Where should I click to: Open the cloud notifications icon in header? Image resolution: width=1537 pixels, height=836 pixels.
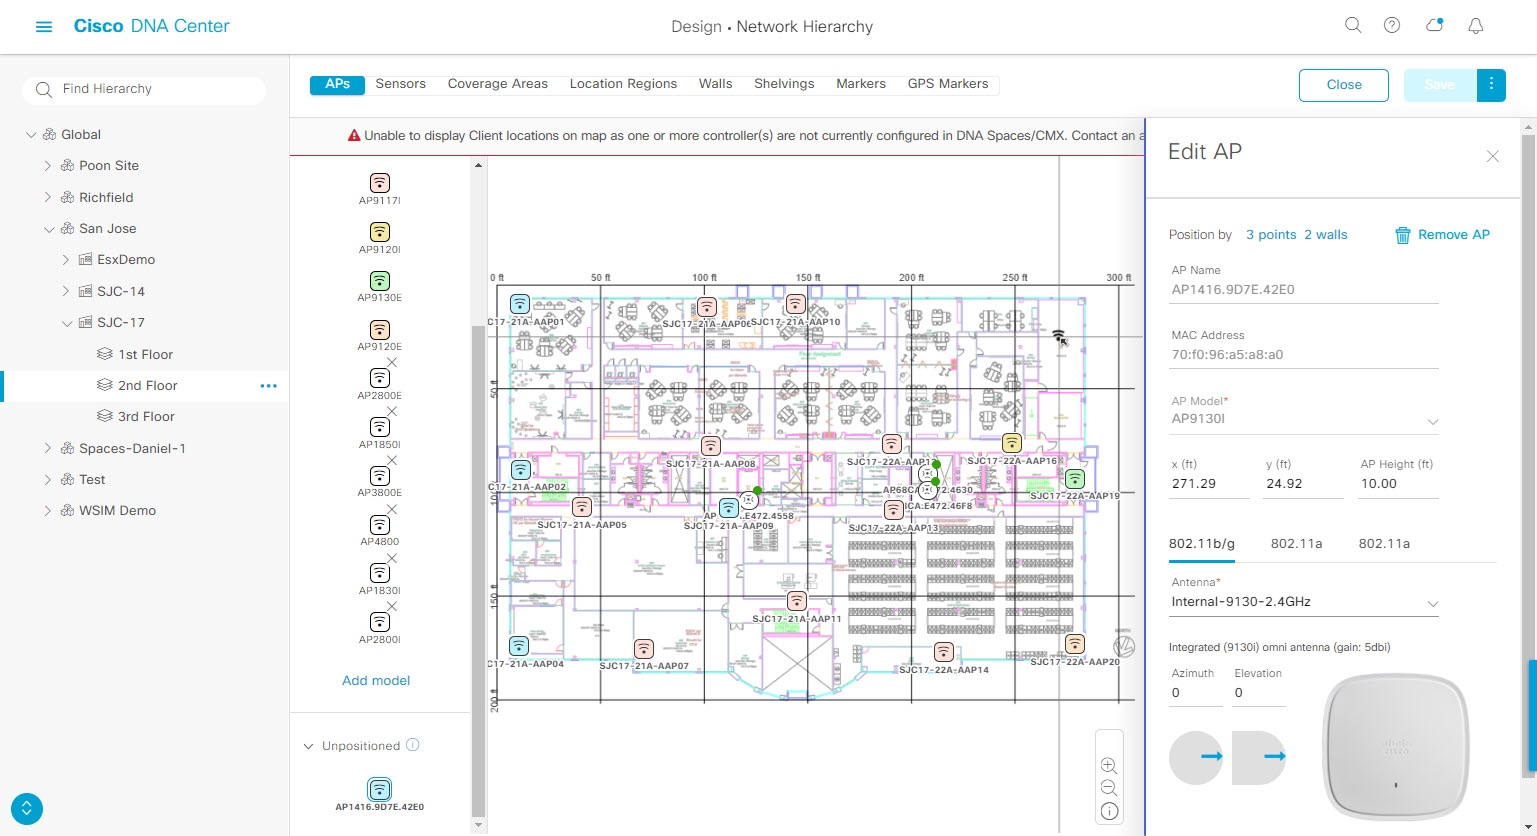pos(1434,26)
